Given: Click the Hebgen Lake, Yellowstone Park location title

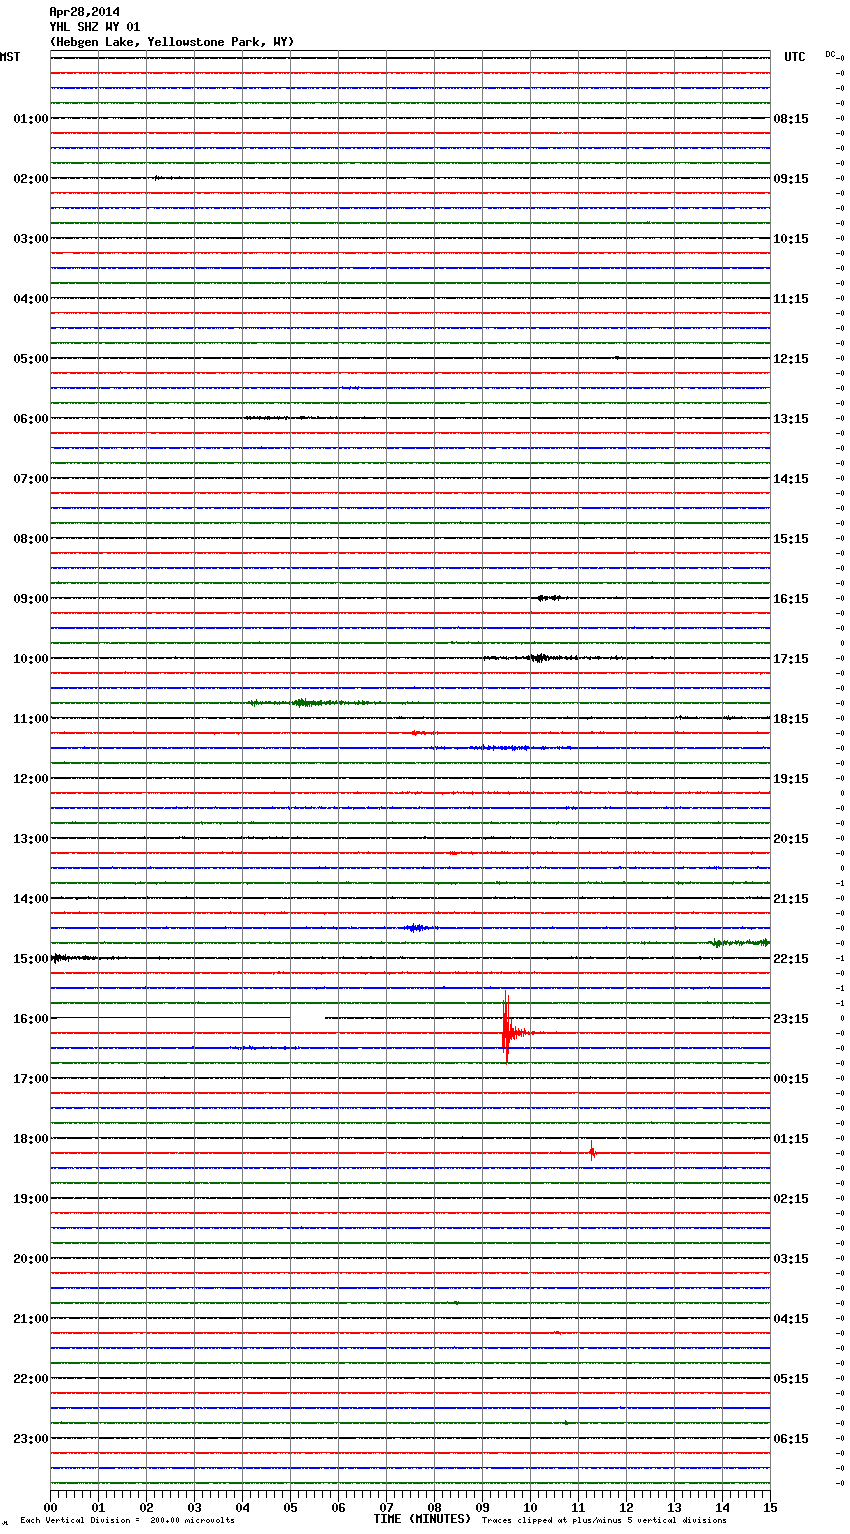Looking at the screenshot, I should [x=172, y=42].
